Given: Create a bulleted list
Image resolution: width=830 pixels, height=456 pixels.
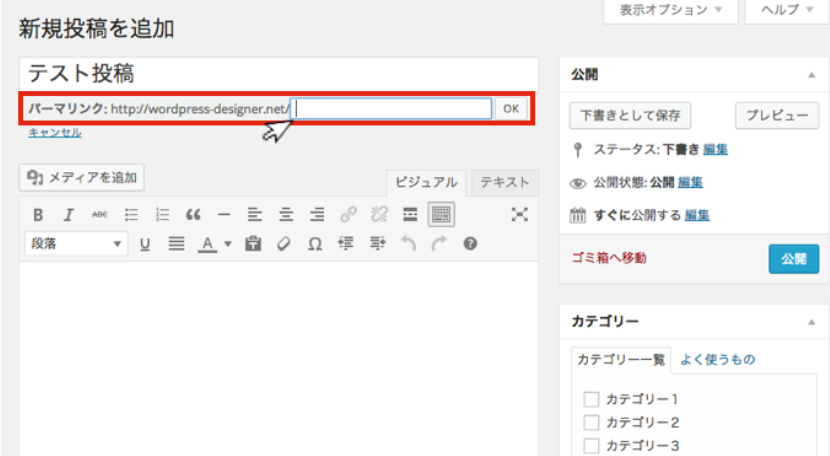Looking at the screenshot, I should (131, 214).
